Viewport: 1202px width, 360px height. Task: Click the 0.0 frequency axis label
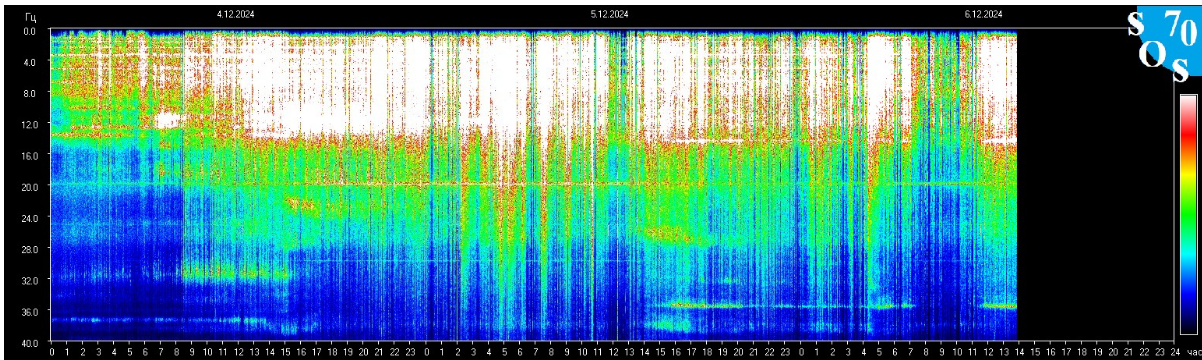tap(30, 31)
